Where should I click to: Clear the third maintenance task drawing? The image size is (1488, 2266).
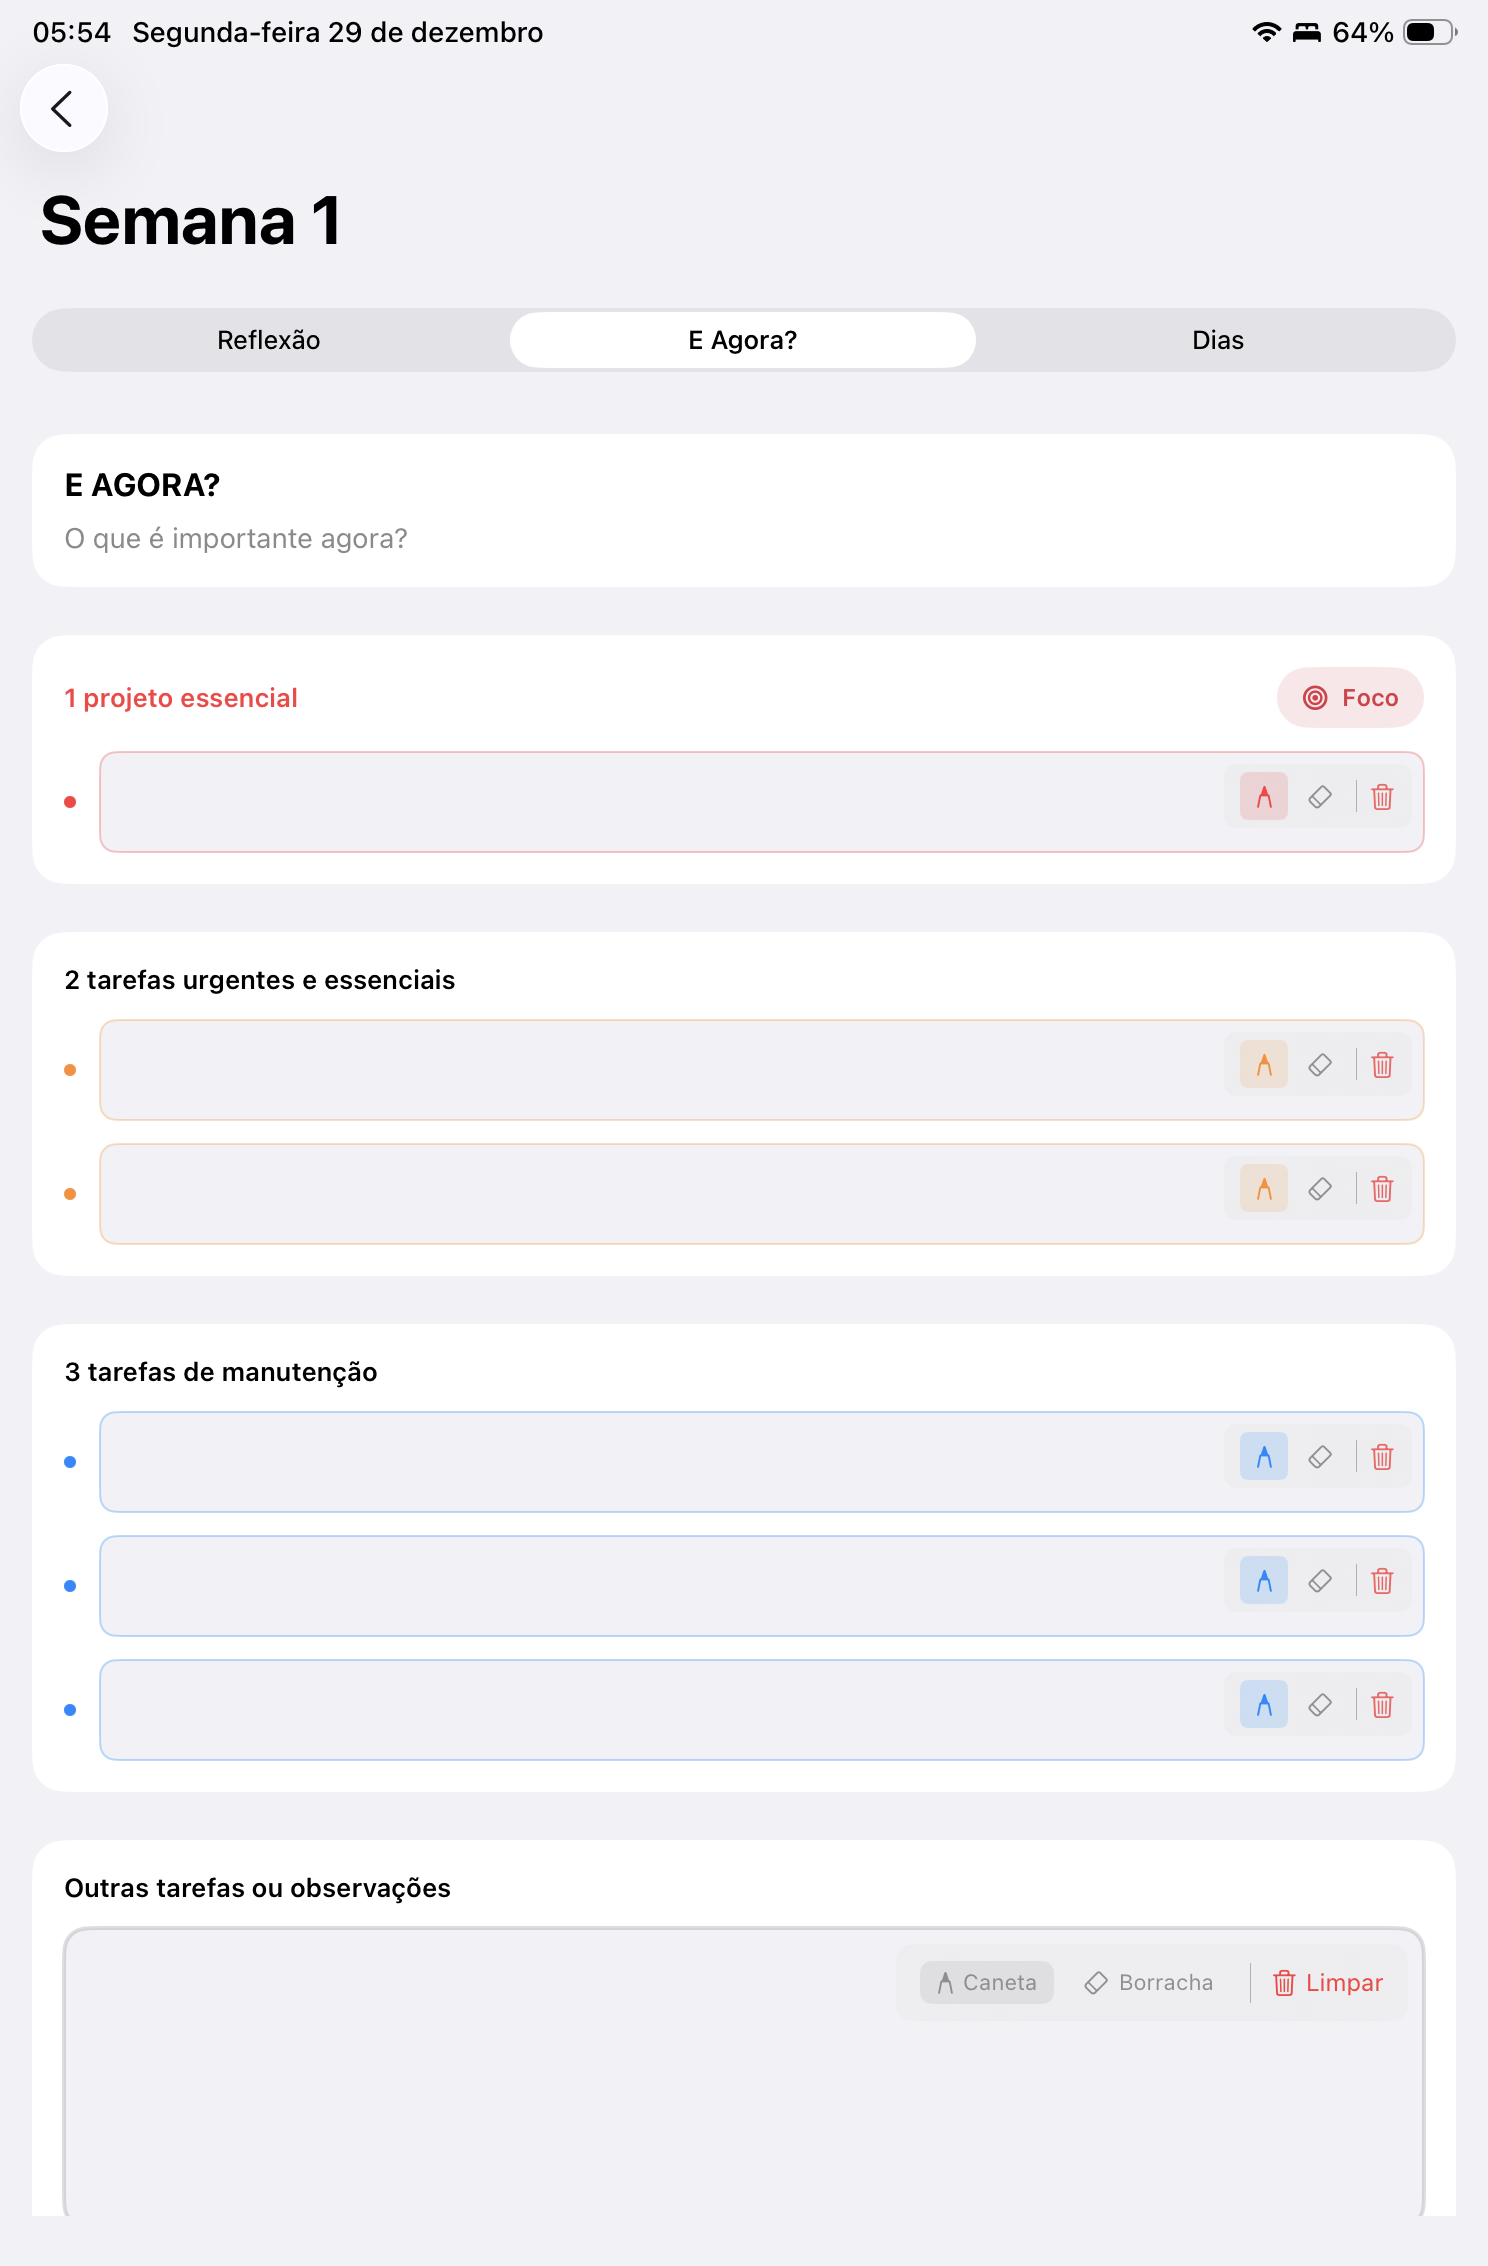tap(1382, 1705)
